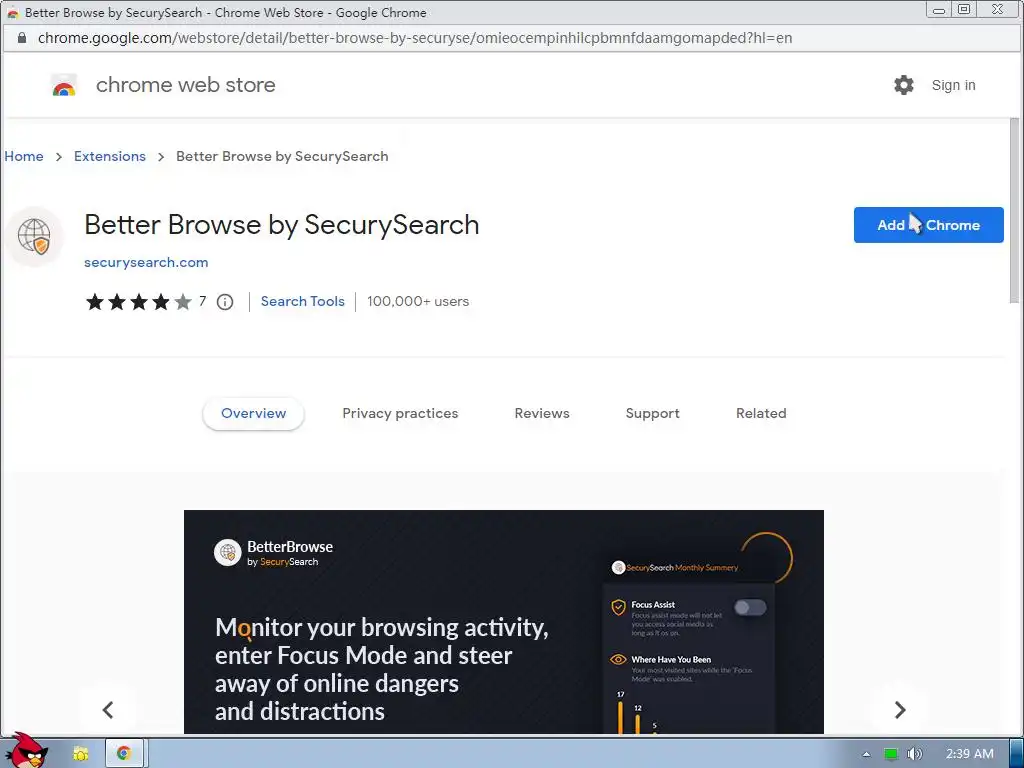Viewport: 1024px width, 768px height.
Task: Click the 'chrome web store' title text
Action: 185,86
